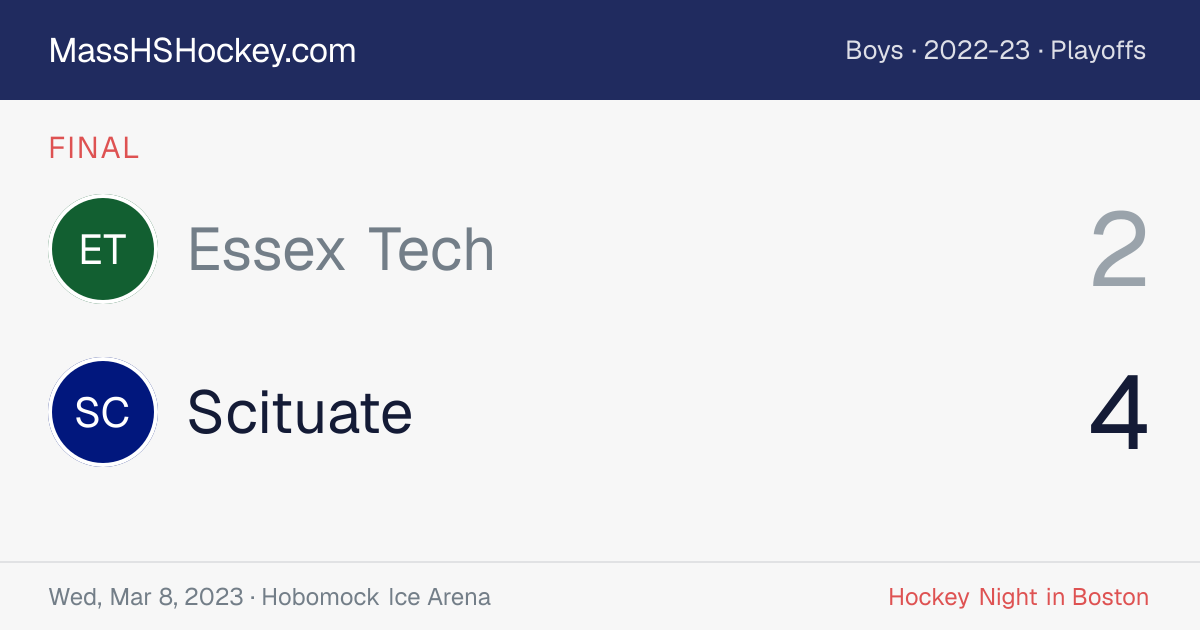Click the Hobomock Ice Arena venue text
This screenshot has height=630, width=1200.
(x=376, y=597)
